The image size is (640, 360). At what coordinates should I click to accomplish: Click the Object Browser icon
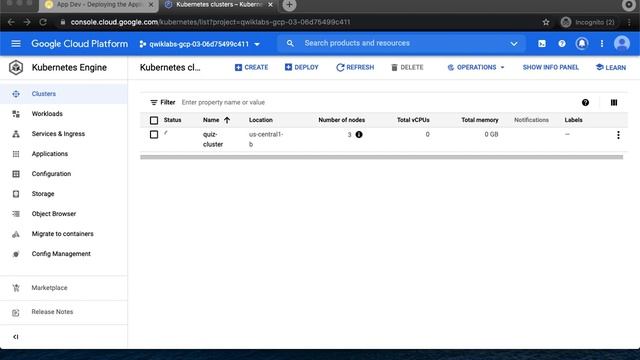16,214
